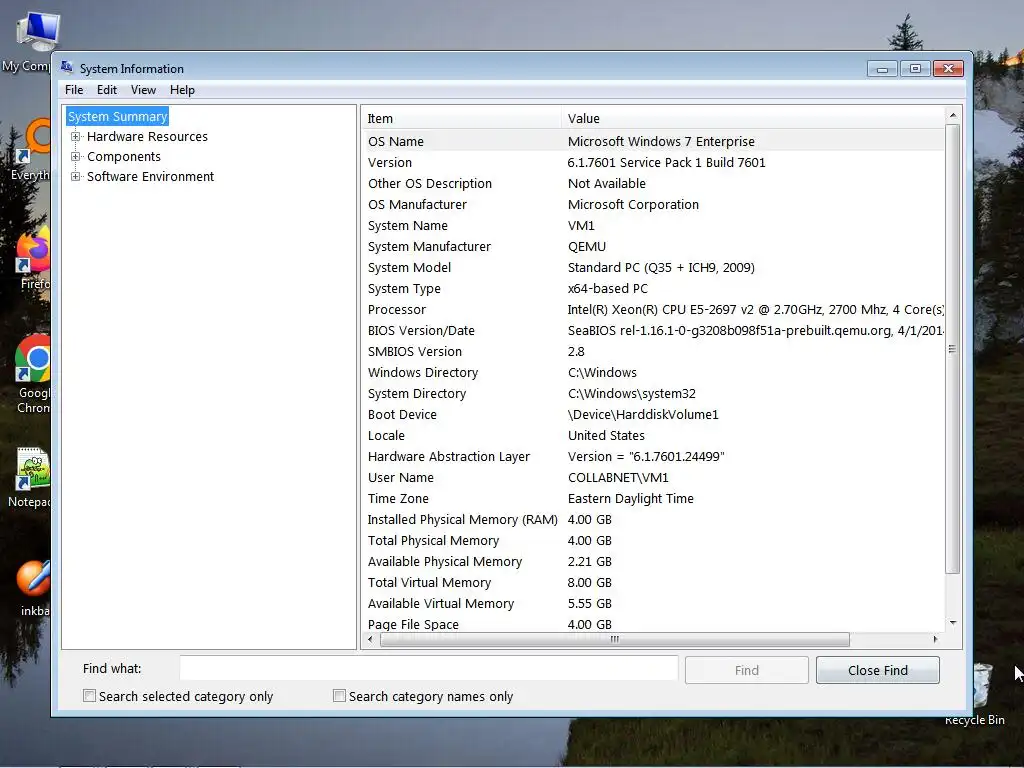This screenshot has height=768, width=1024.
Task: Select the Boot Device row
Action: [x=653, y=414]
